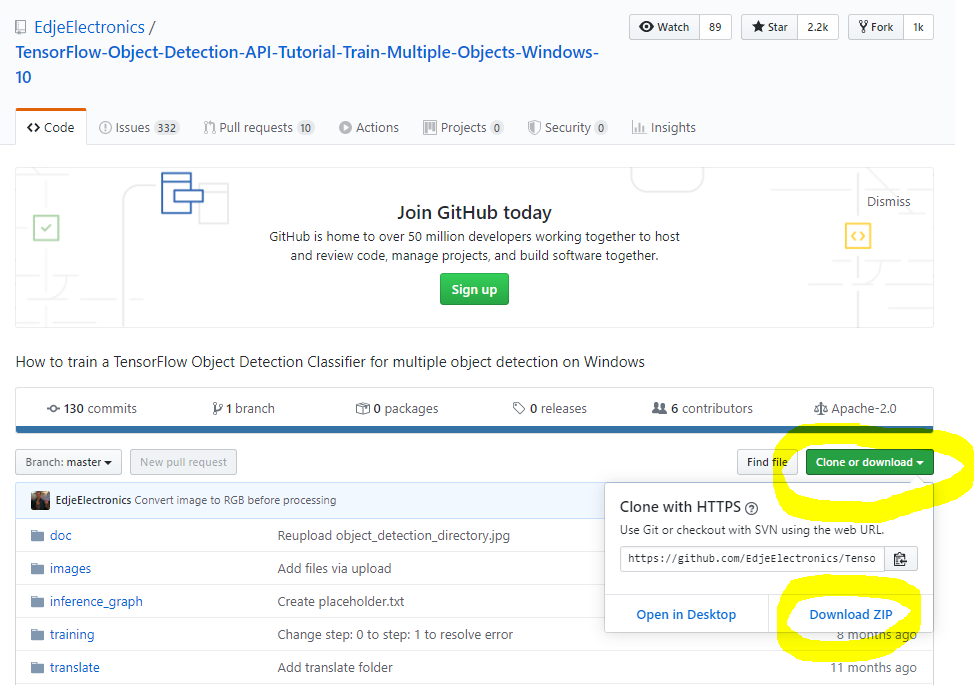Open the translate folder
974x685 pixels.
[x=75, y=668]
